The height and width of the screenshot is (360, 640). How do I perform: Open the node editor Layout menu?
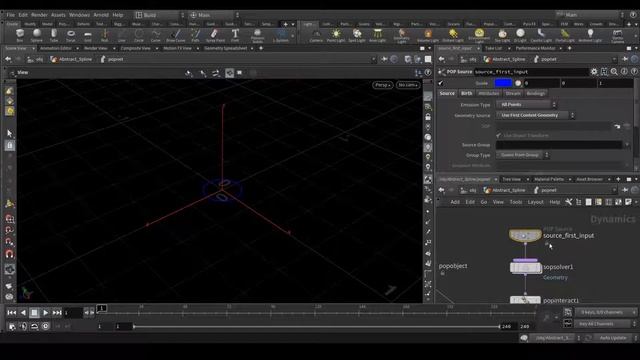coord(536,202)
